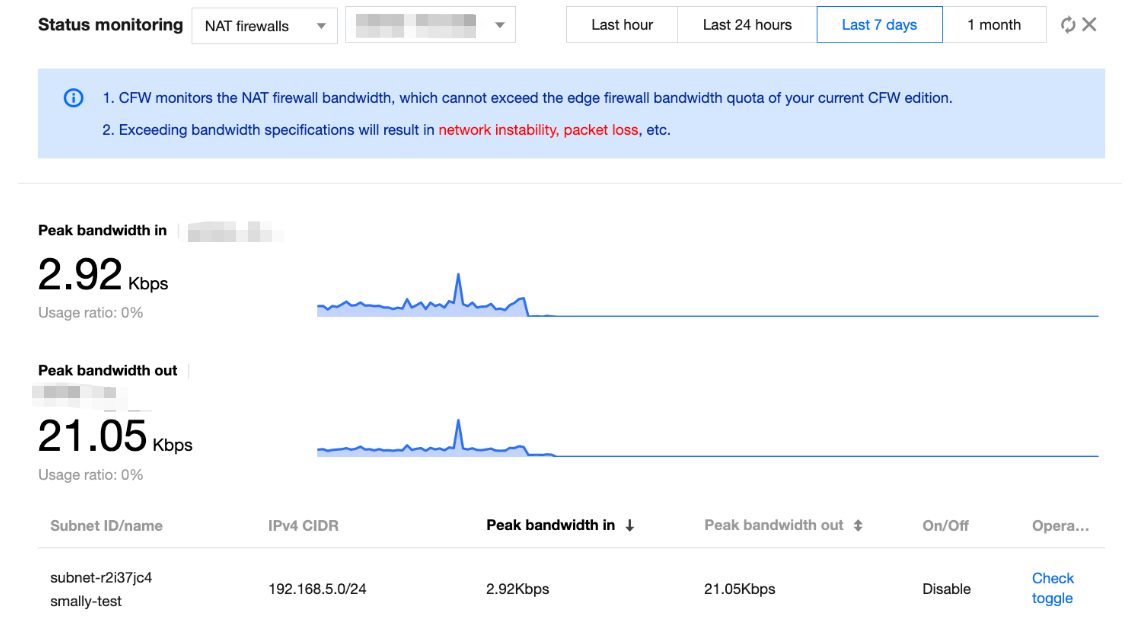This screenshot has width=1141, height=628.
Task: Select Last 24 hours time range
Action: tap(747, 25)
